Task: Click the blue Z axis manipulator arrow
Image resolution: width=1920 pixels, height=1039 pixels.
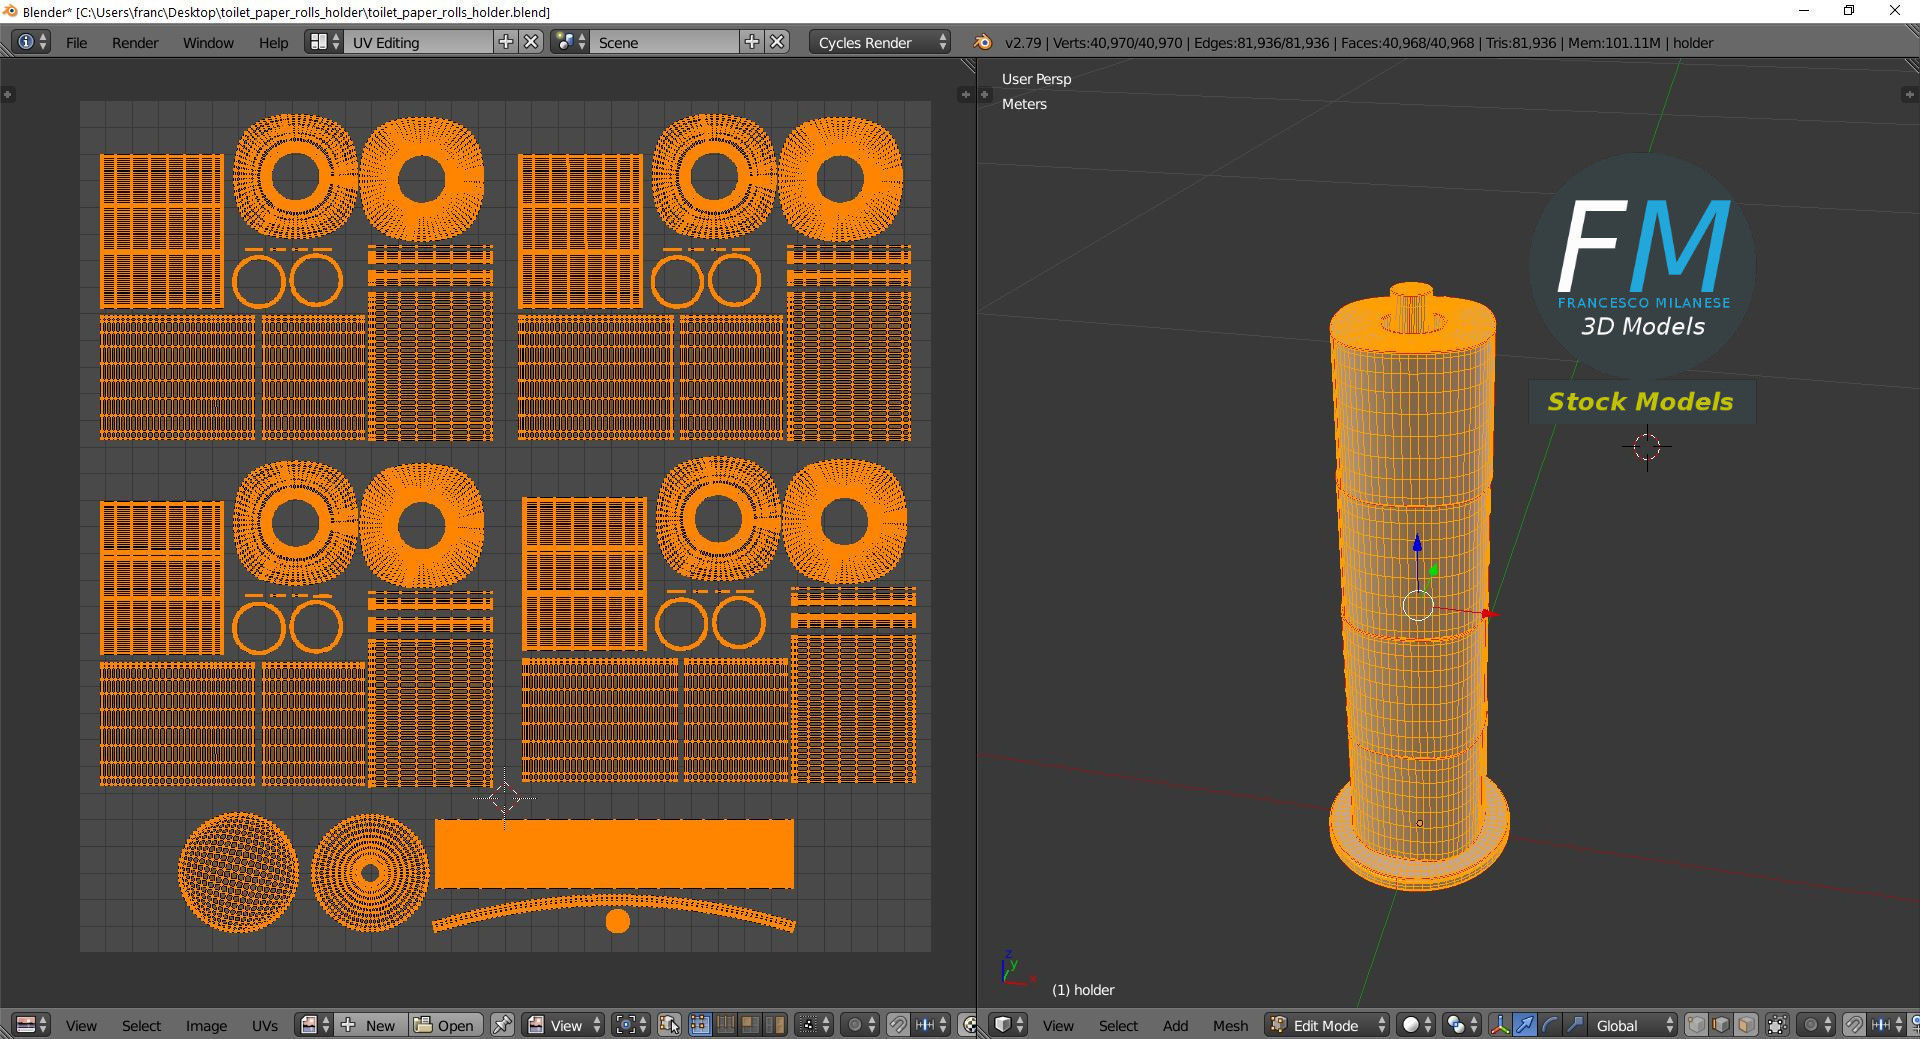Action: (1417, 543)
